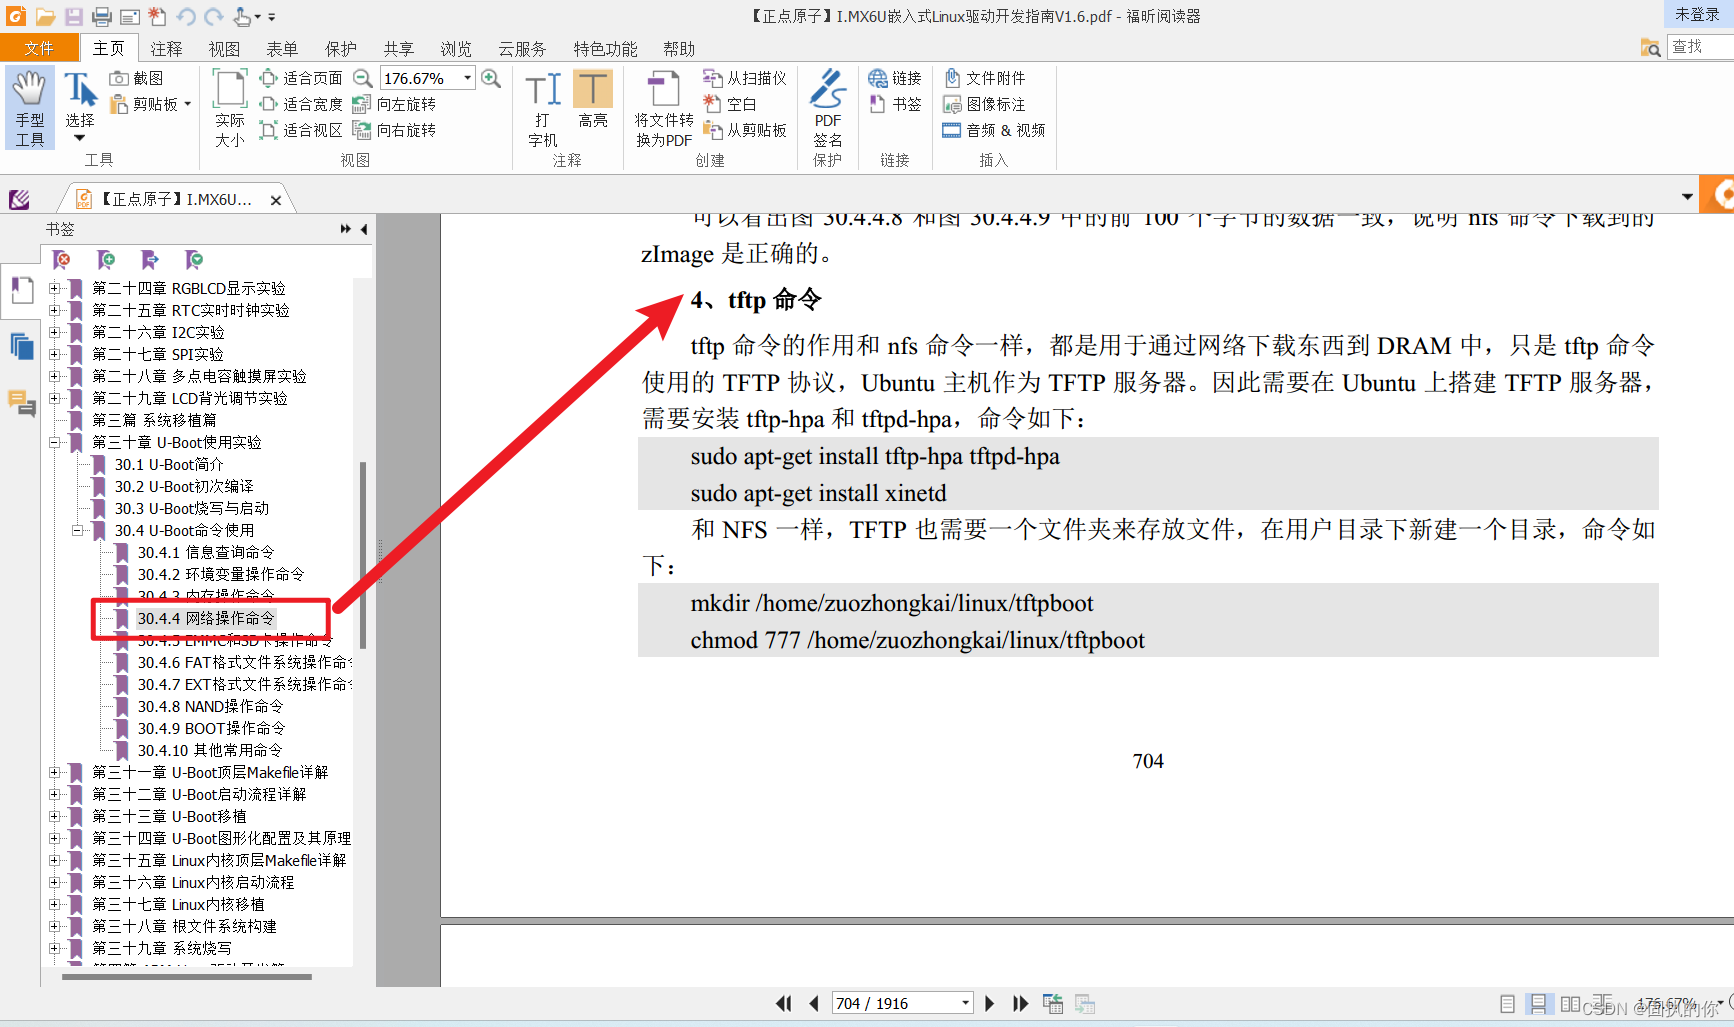Go to the first page
Image resolution: width=1734 pixels, height=1027 pixels.
tap(784, 1003)
